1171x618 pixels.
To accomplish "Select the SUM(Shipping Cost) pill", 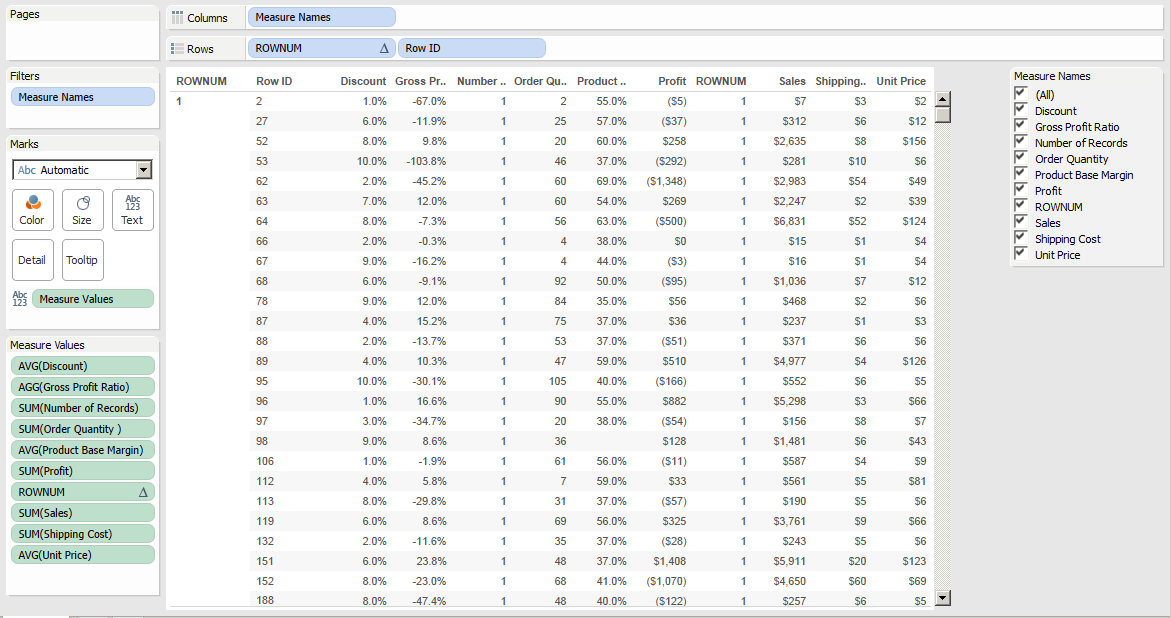I will [x=83, y=534].
